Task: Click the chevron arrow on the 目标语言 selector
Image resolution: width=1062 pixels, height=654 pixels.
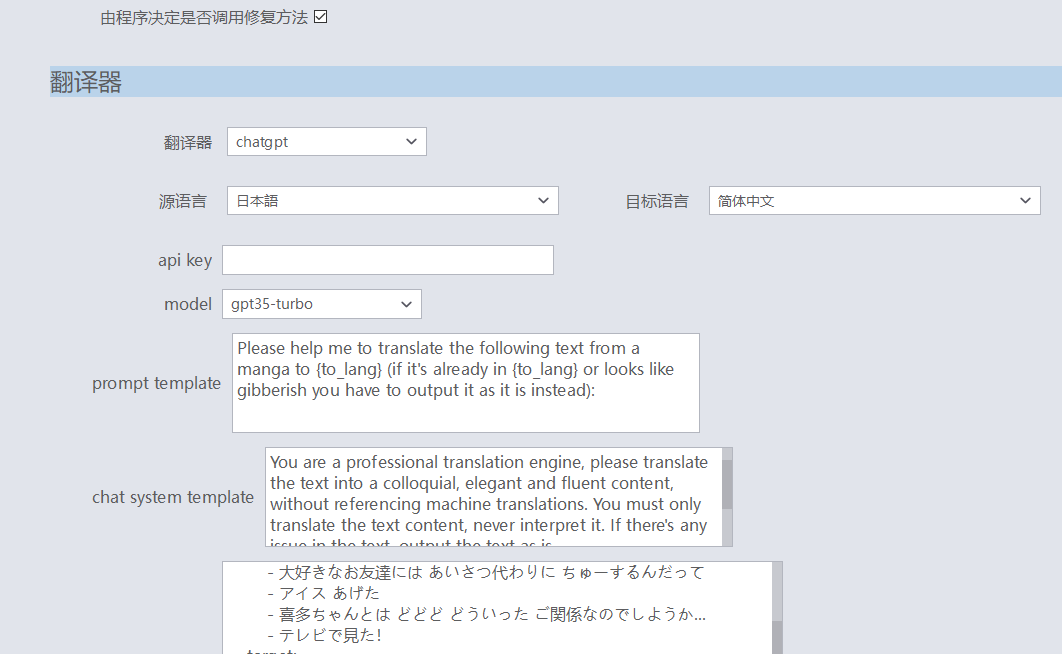Action: pyautogui.click(x=1026, y=200)
